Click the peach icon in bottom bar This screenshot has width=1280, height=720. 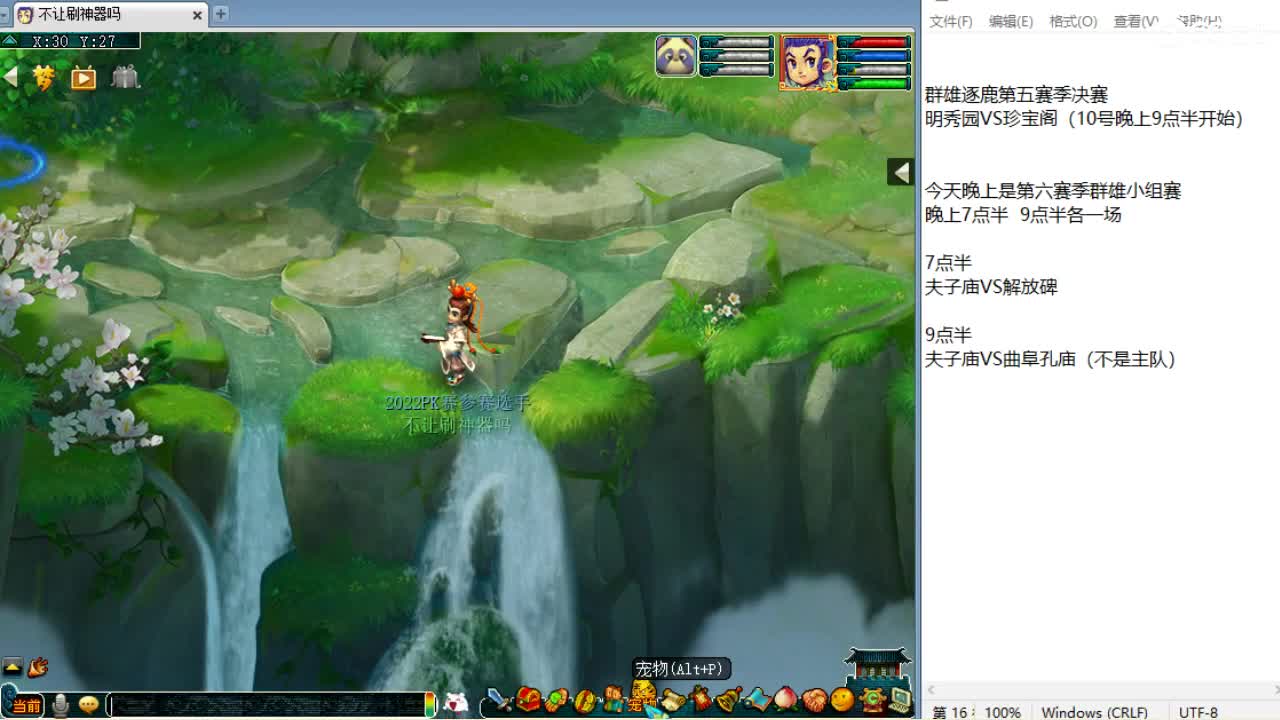[x=786, y=699]
